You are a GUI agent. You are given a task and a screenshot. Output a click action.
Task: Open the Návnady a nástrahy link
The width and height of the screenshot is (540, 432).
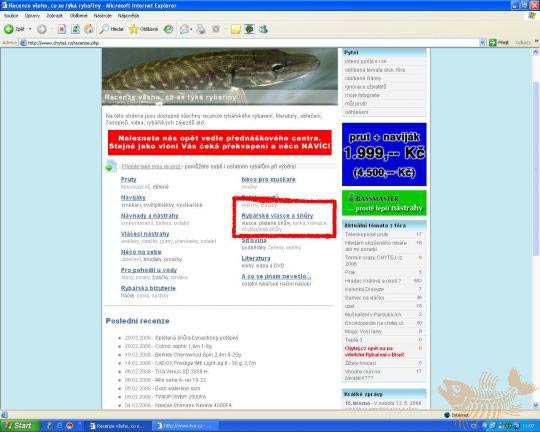point(149,216)
